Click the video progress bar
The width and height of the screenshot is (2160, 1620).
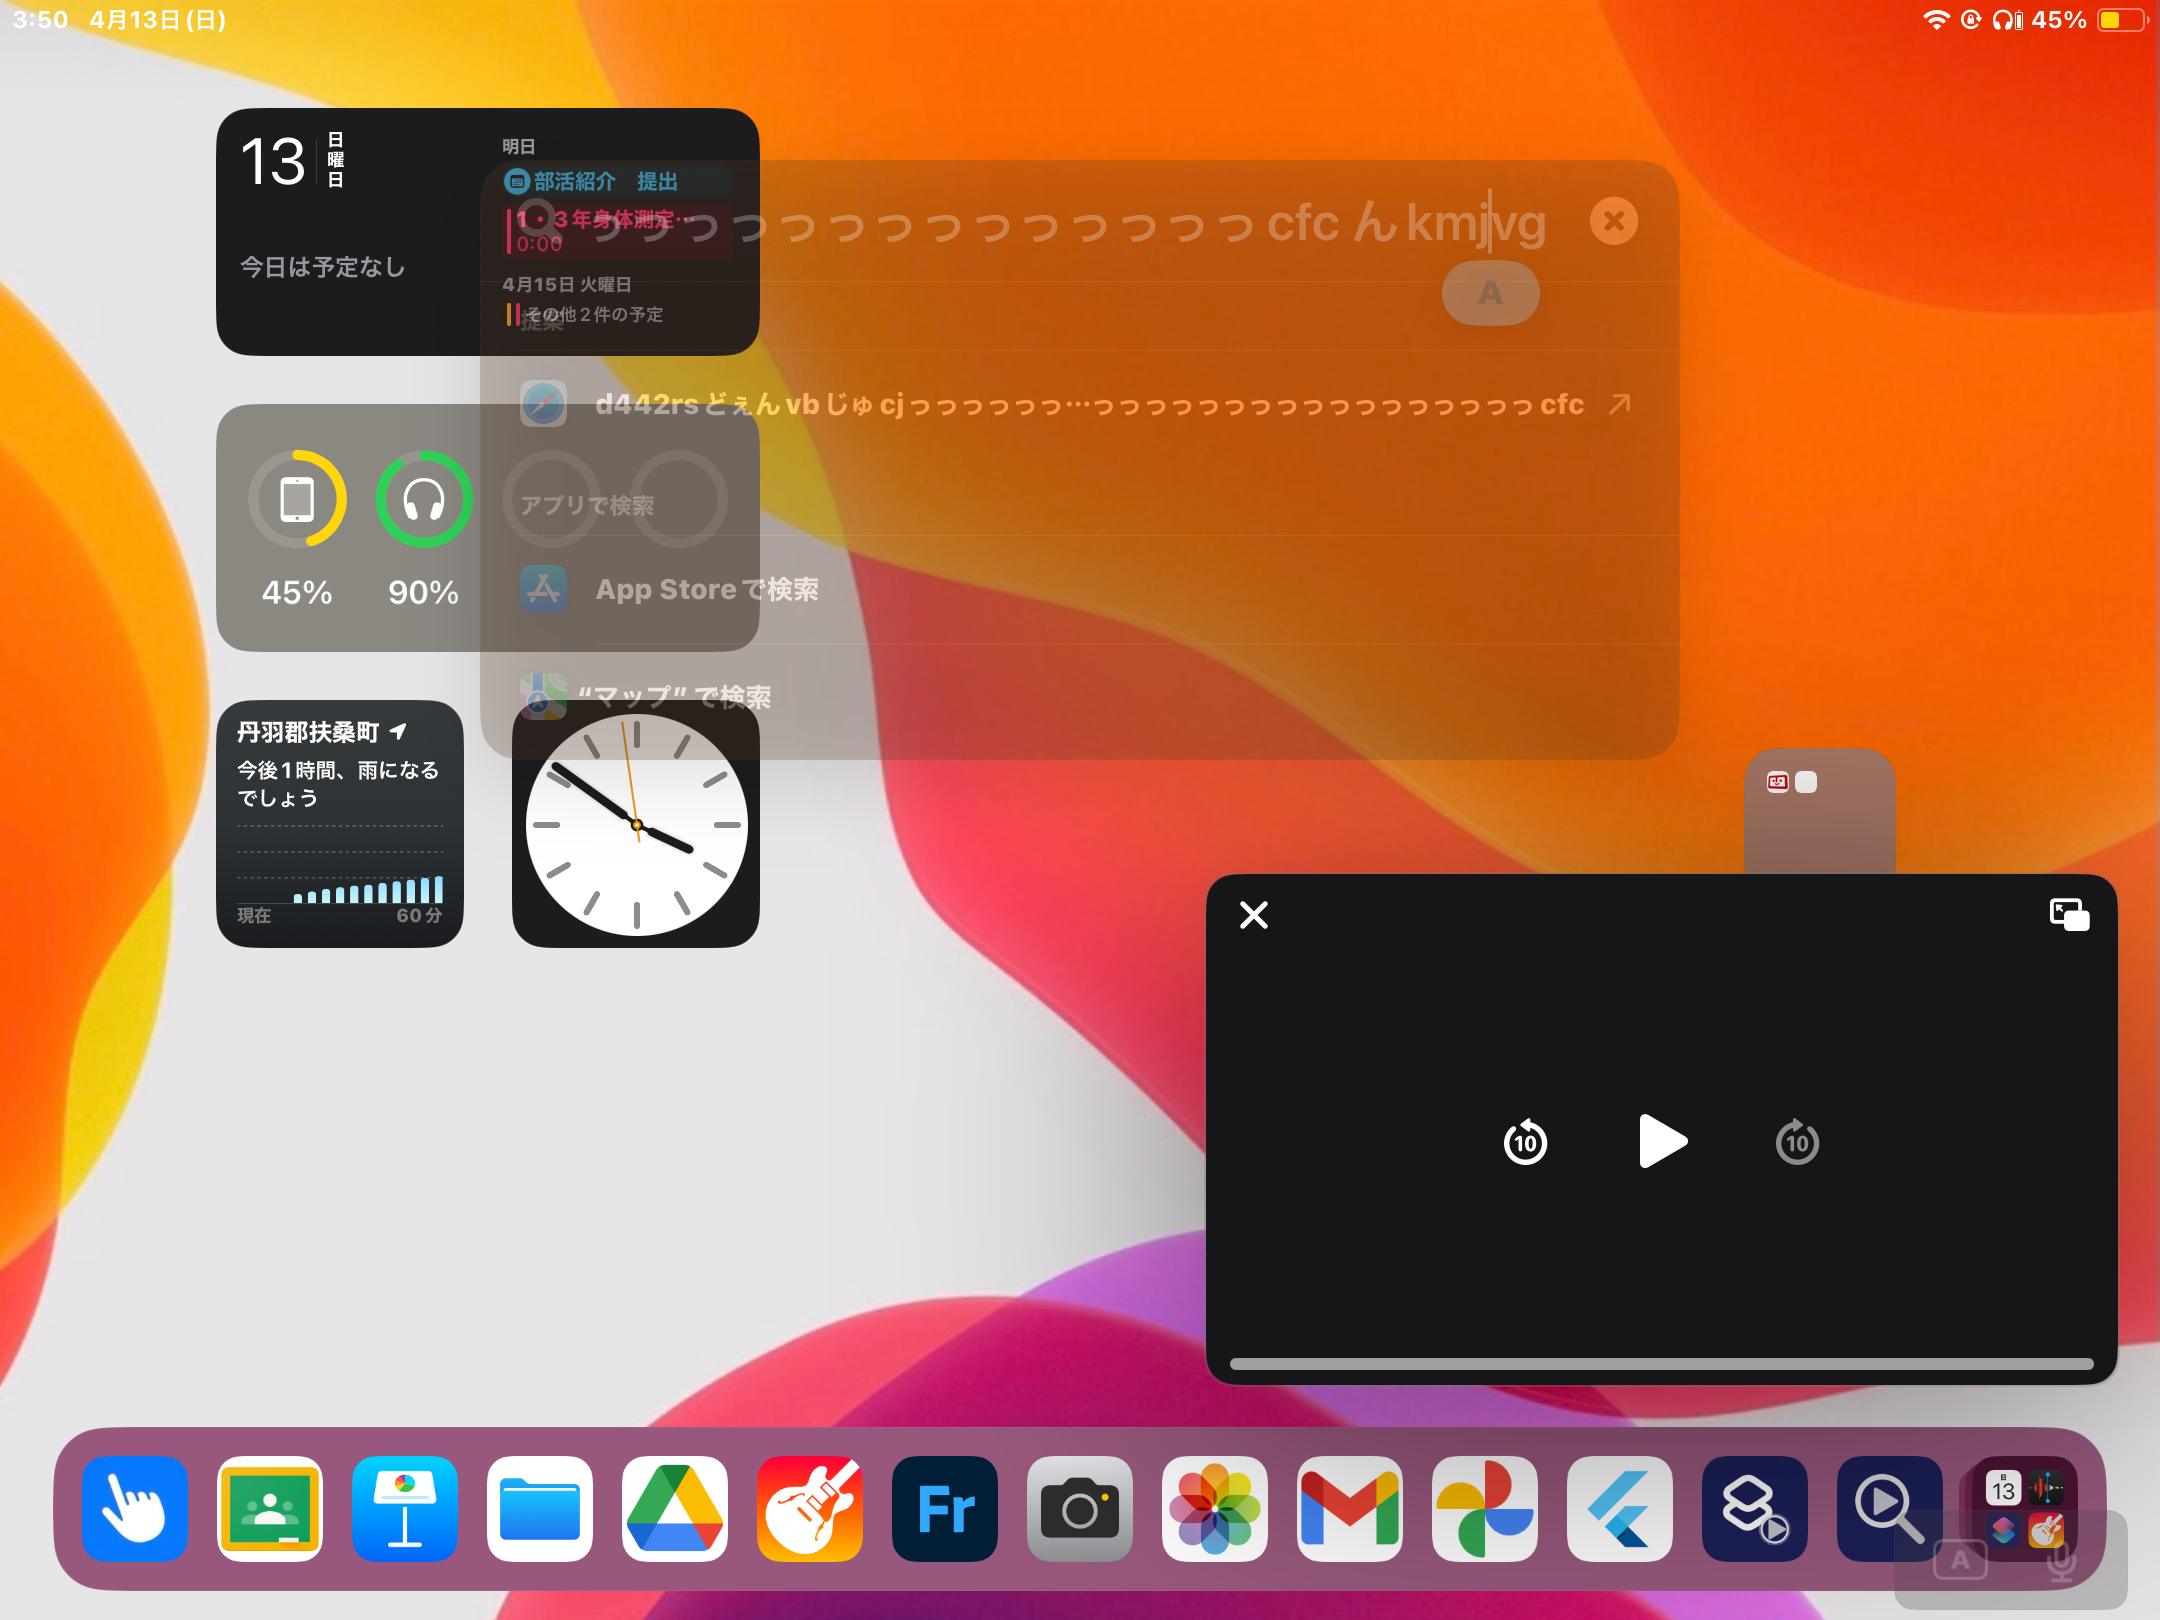tap(1660, 1364)
